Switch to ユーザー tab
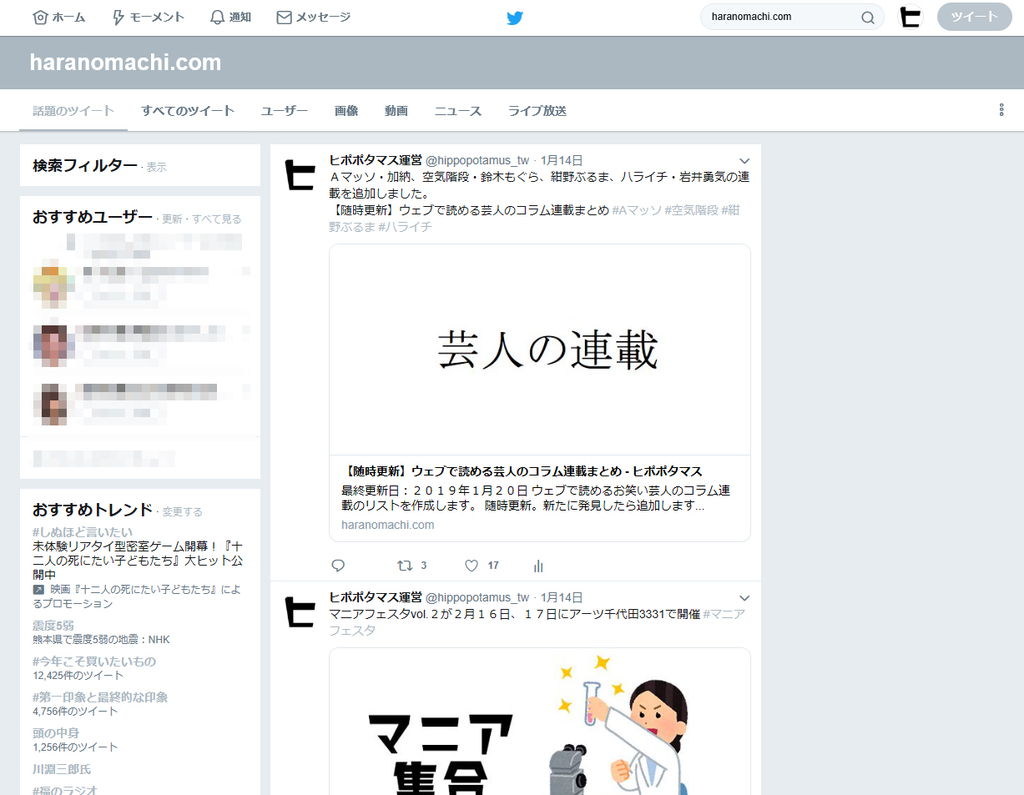 (284, 111)
